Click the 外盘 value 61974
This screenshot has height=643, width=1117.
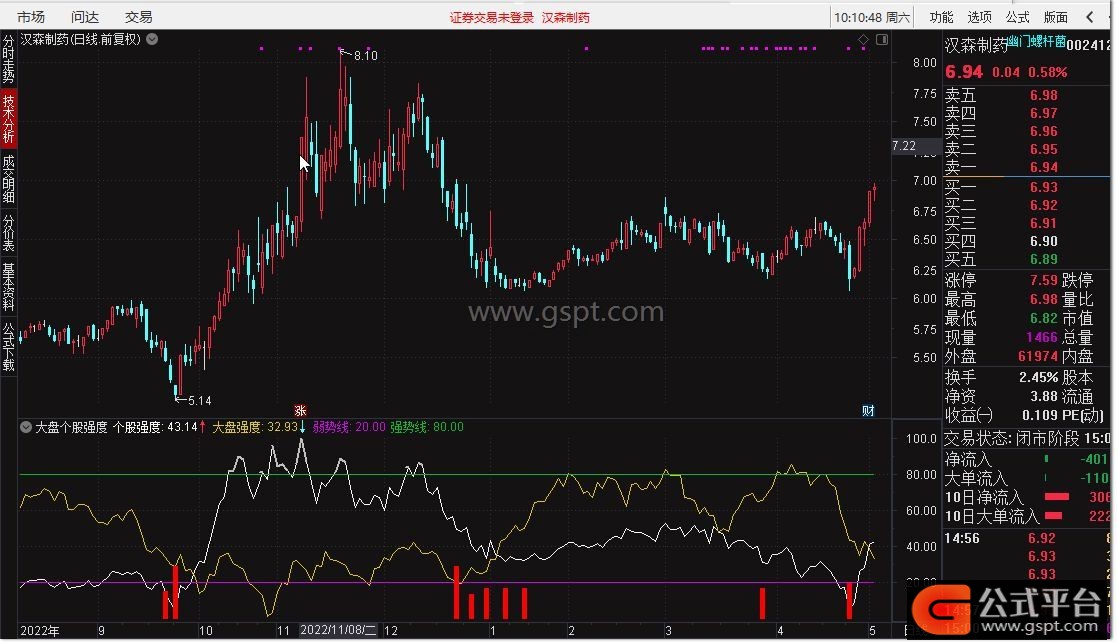point(1038,356)
